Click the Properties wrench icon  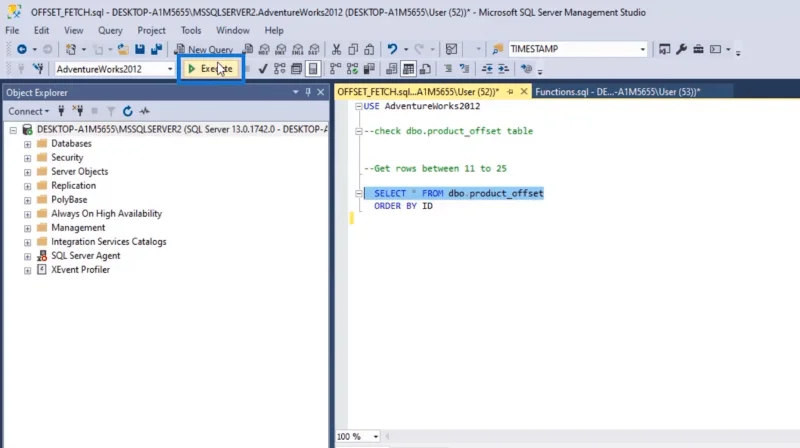point(681,49)
